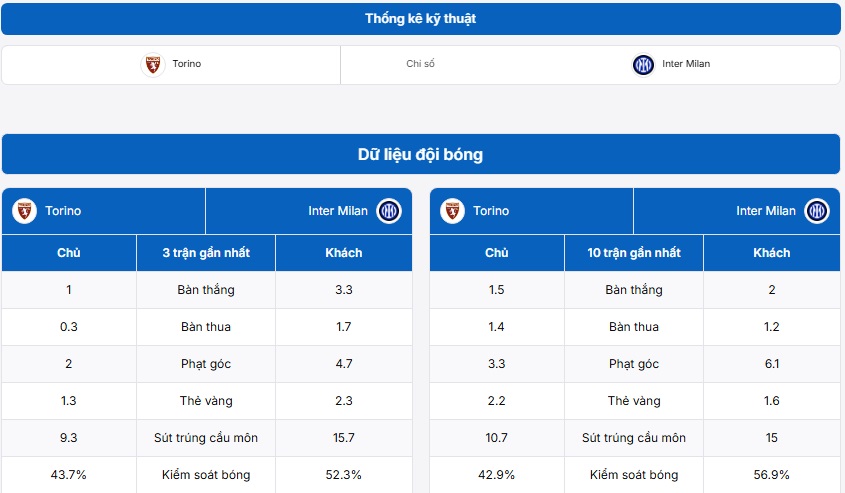
Task: Click Thẻ vàng row label in 3-match table
Action: 206,401
